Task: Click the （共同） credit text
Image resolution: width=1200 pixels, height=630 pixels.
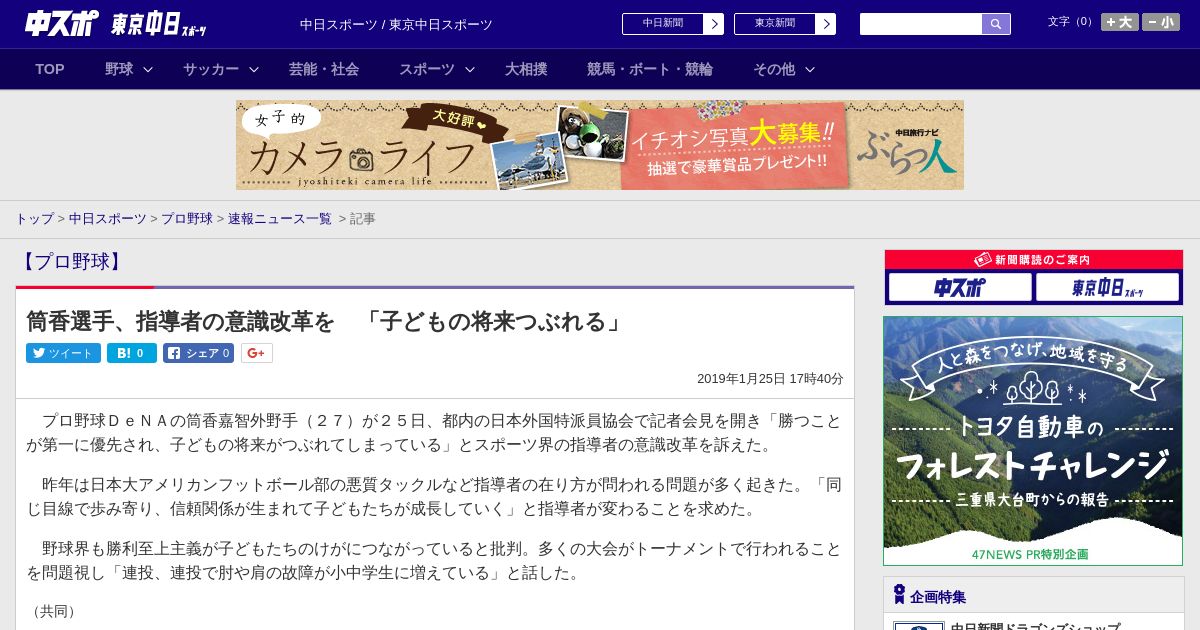Action: tap(54, 611)
